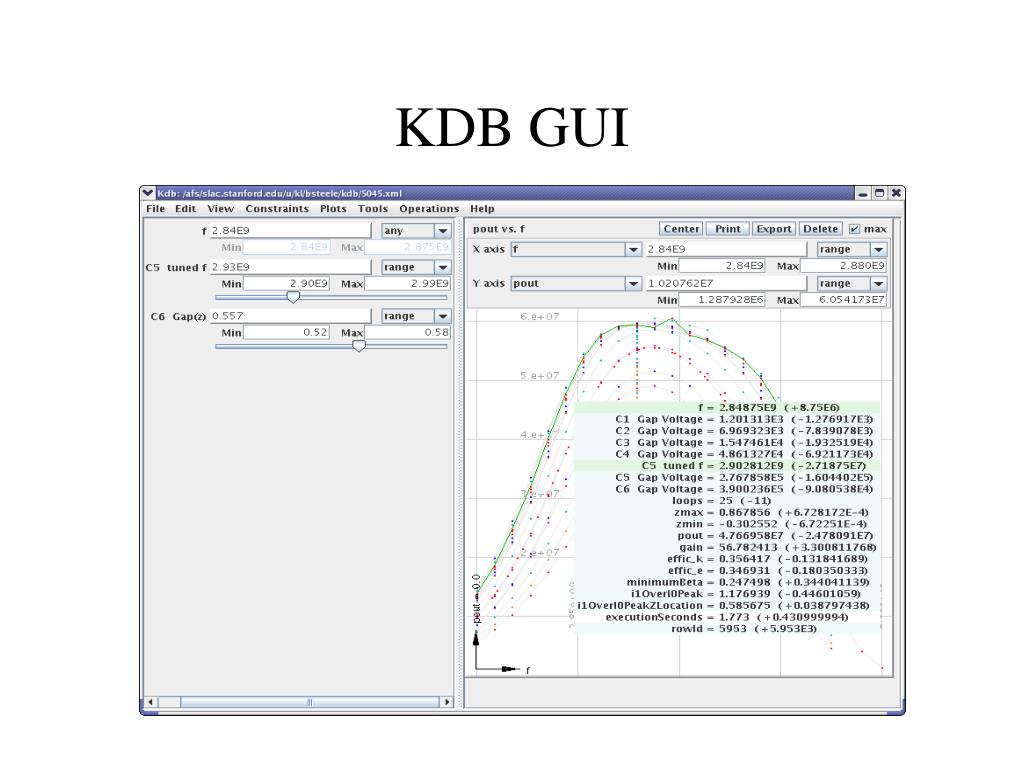
Task: Open the Edit menu
Action: (x=185, y=209)
